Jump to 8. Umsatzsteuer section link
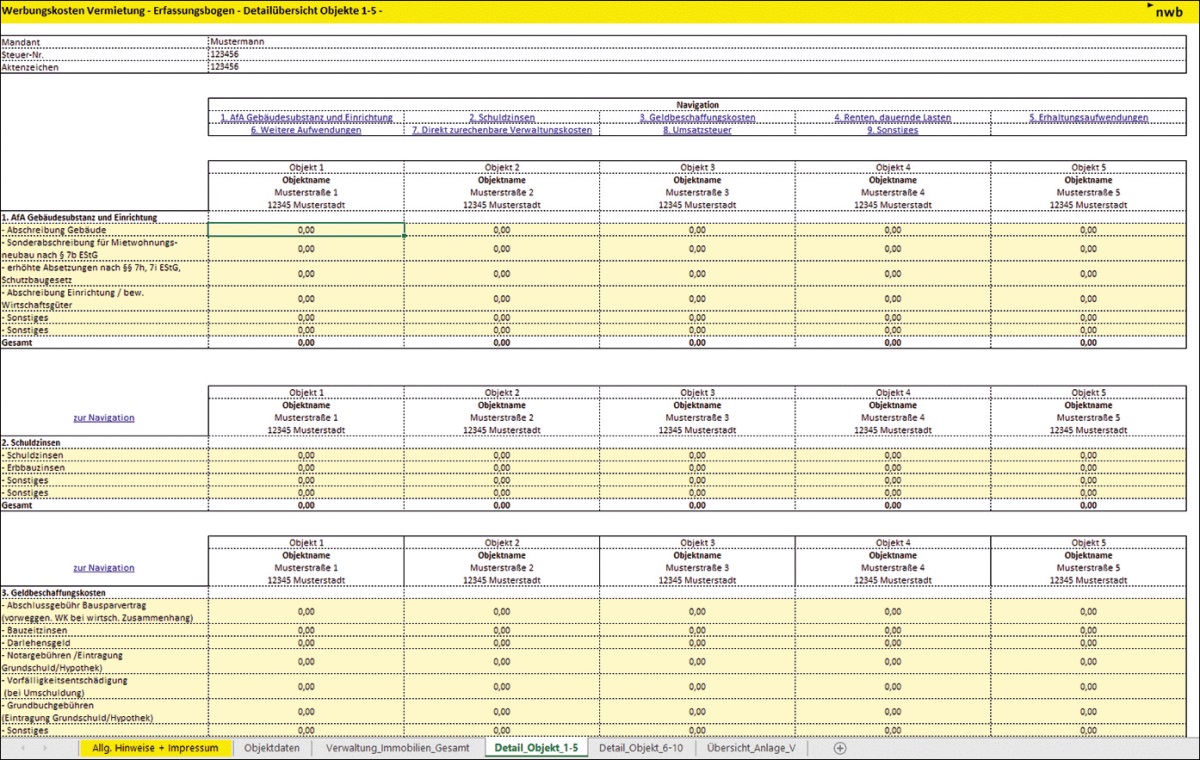This screenshot has height=760, width=1200. pos(697,130)
